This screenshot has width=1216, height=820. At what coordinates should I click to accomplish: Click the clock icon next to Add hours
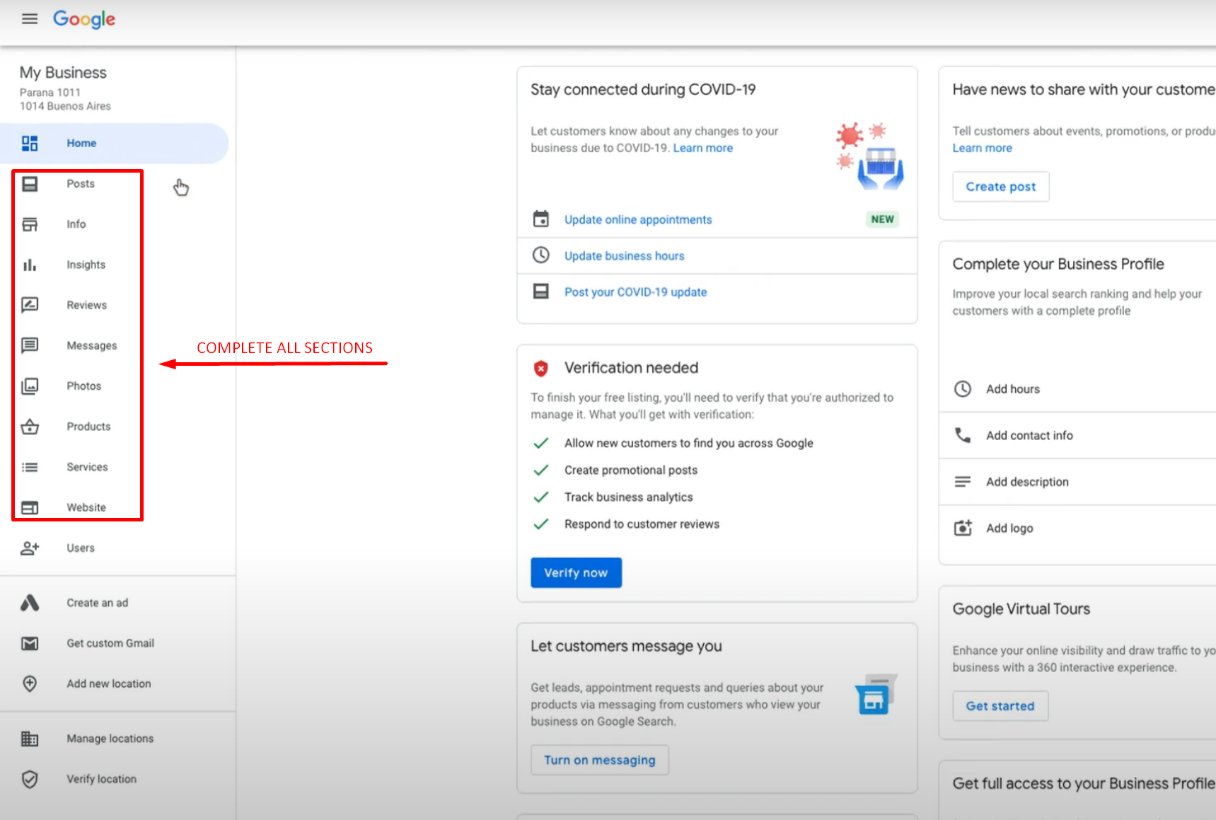click(963, 389)
